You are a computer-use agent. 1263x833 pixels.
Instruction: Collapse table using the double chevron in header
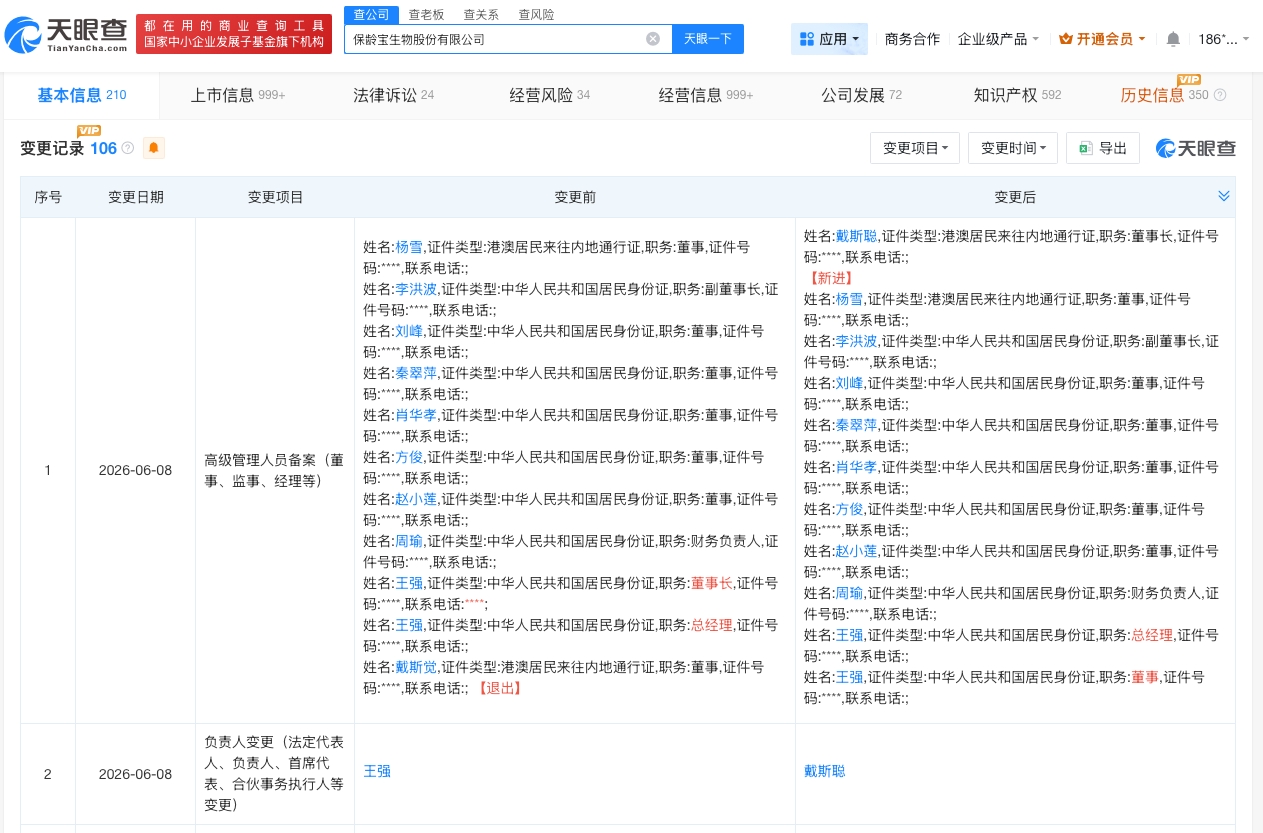(x=1224, y=196)
